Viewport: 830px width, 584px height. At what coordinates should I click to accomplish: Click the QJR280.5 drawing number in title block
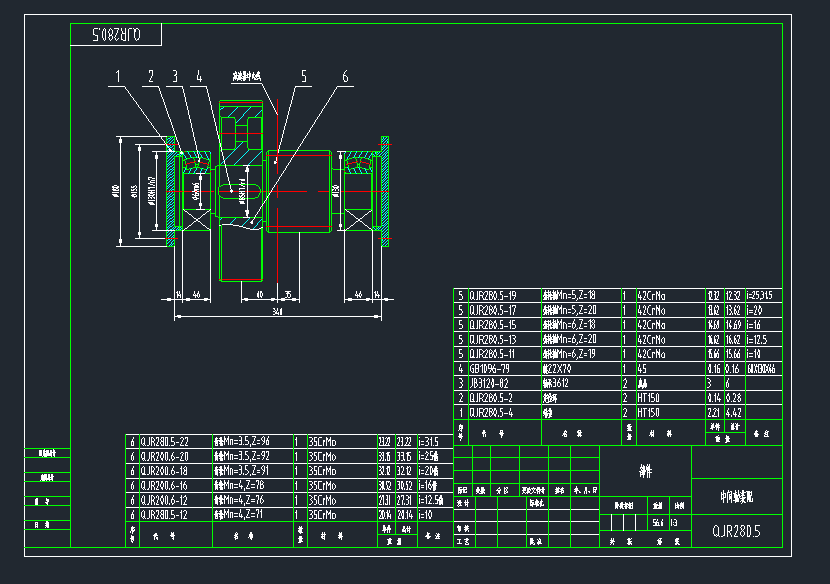coord(736,531)
